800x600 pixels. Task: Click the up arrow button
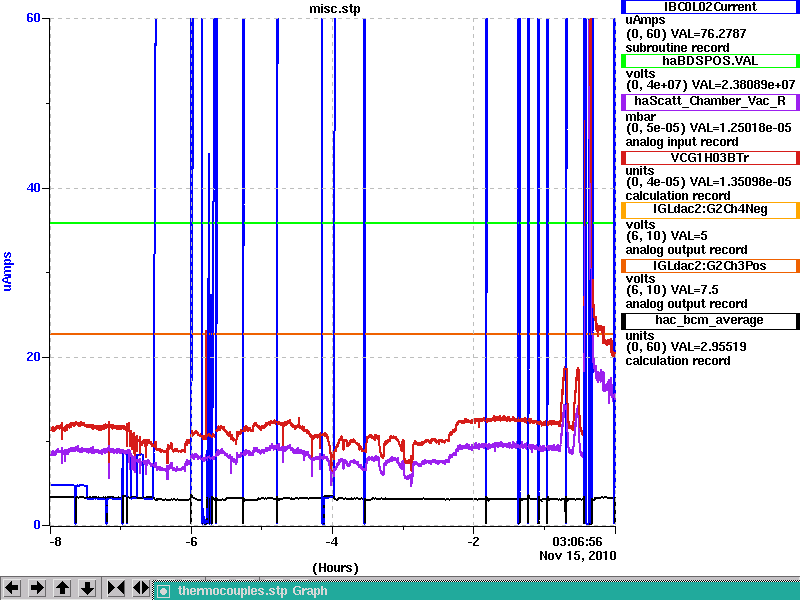click(62, 588)
